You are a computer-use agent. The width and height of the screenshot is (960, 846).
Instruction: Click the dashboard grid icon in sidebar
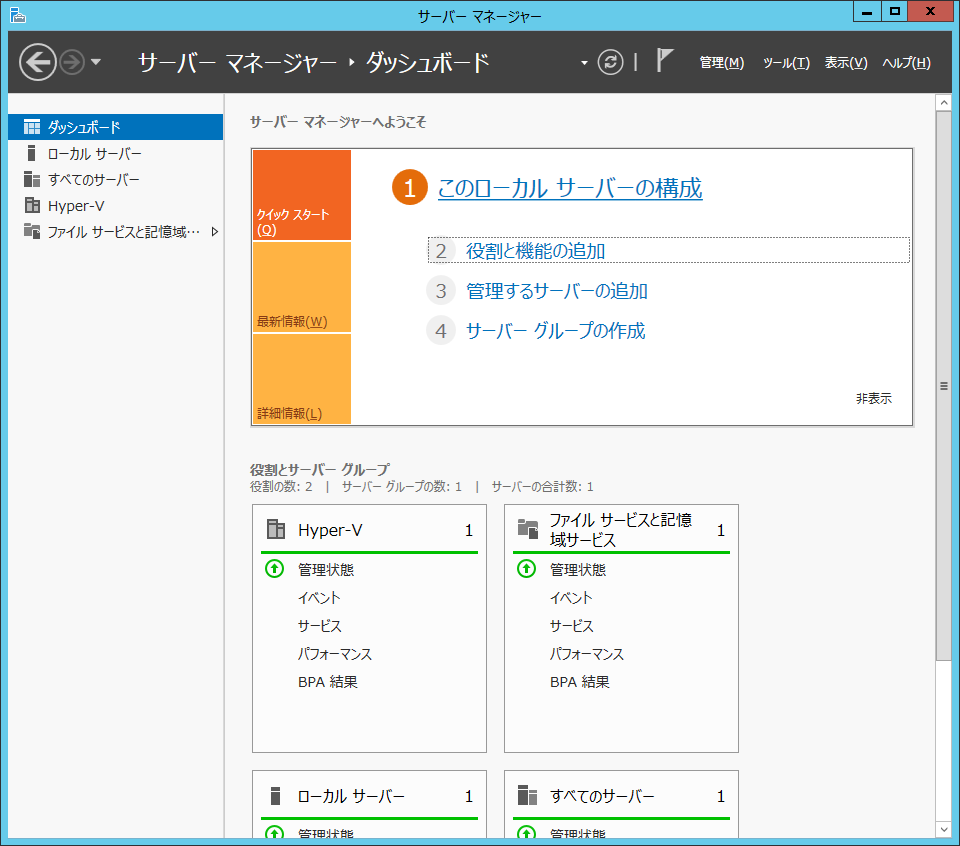coord(32,127)
